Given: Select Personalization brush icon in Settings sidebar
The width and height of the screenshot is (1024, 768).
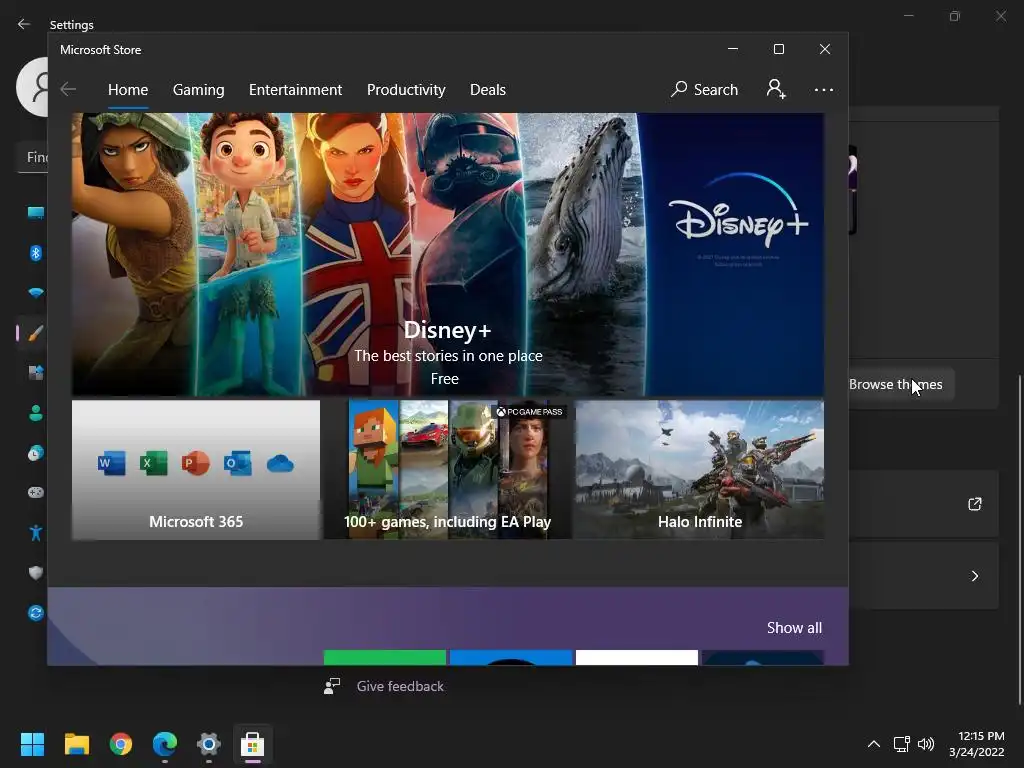Looking at the screenshot, I should click(35, 333).
